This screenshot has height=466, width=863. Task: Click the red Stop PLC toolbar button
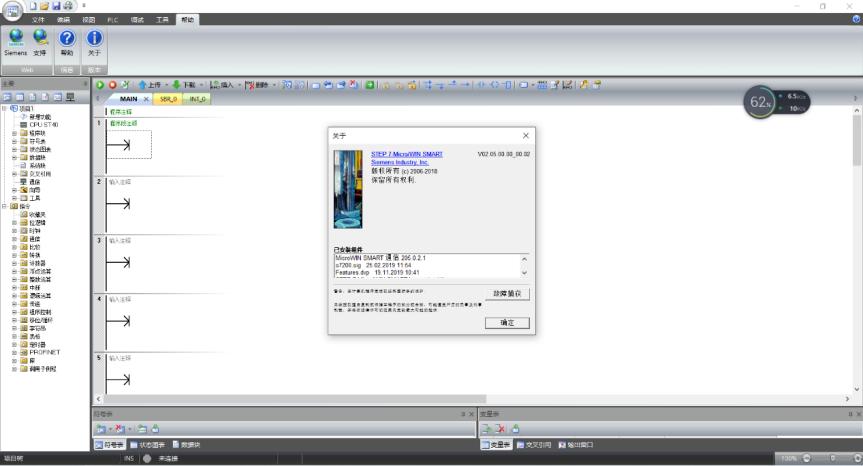(x=112, y=85)
